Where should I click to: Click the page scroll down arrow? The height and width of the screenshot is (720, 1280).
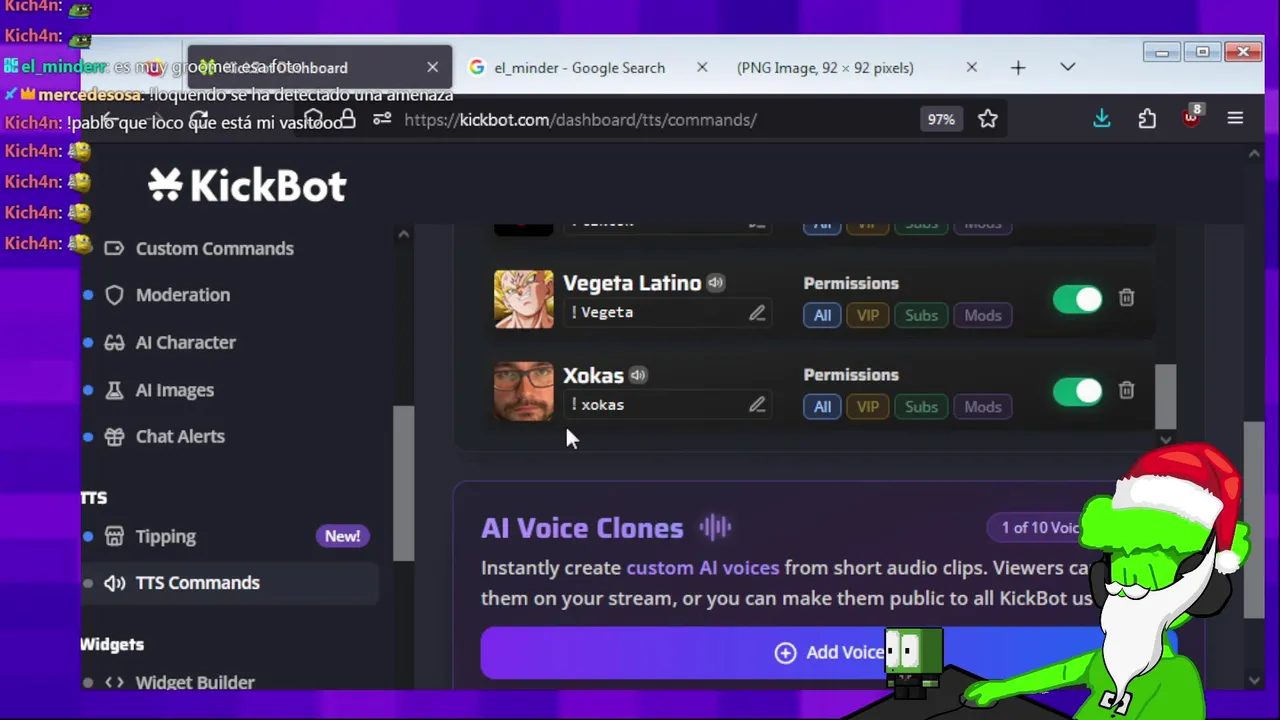[x=1254, y=681]
